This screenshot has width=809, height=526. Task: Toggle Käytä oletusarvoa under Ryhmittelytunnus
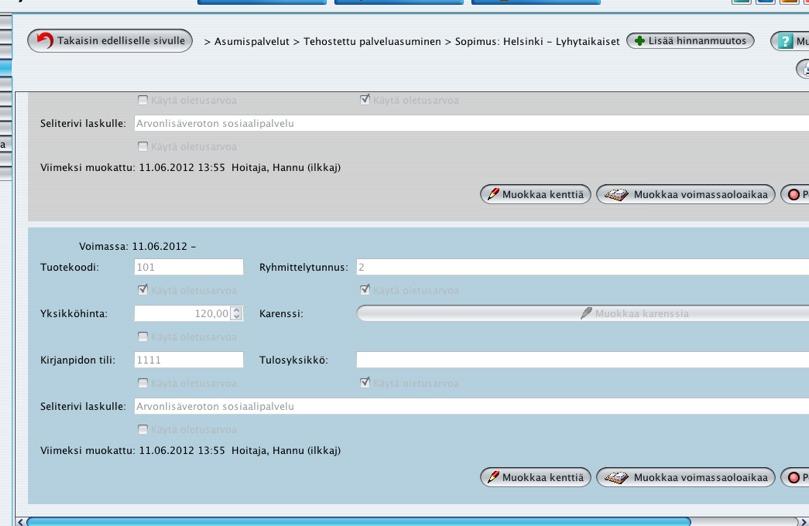click(365, 290)
